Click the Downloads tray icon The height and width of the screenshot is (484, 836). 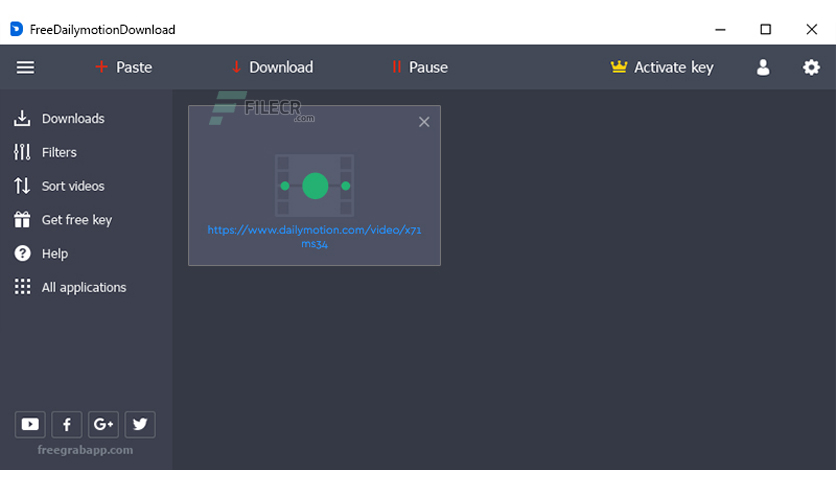point(22,118)
